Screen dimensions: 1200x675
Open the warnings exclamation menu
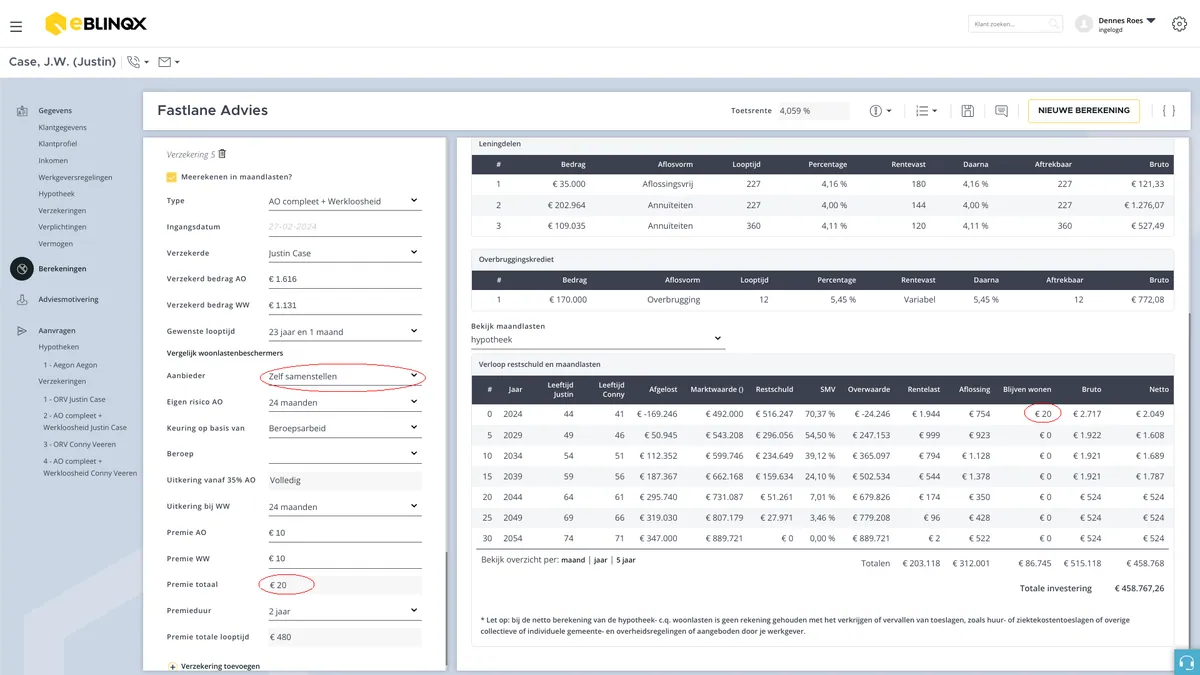[x=880, y=111]
